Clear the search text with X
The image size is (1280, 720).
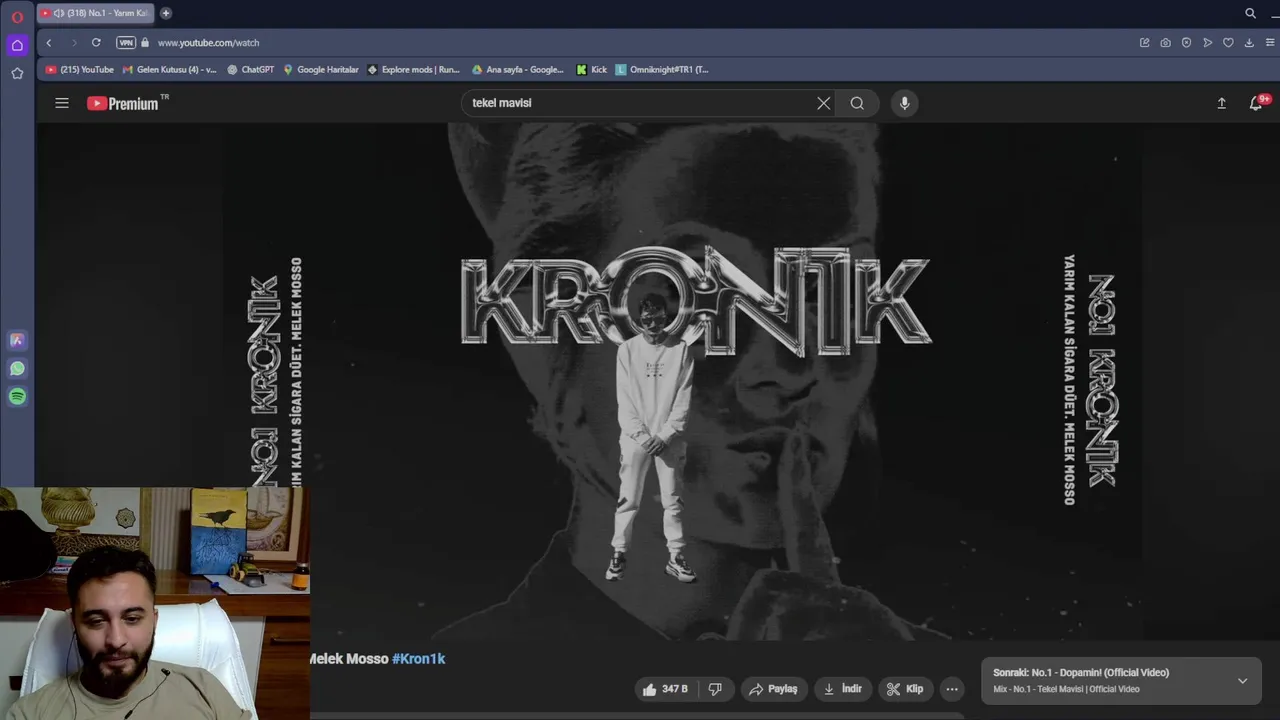pyautogui.click(x=824, y=103)
